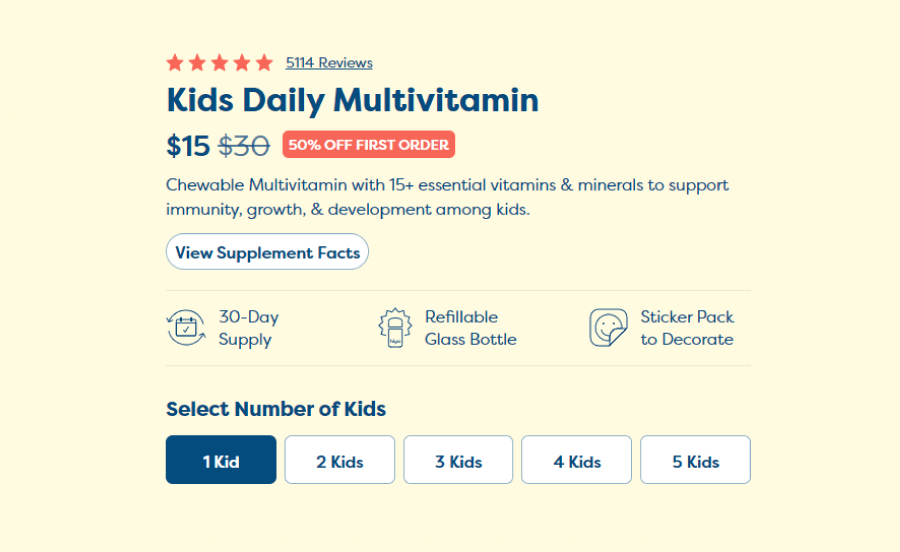
Task: Select the 1 Kid option
Action: pyautogui.click(x=221, y=460)
